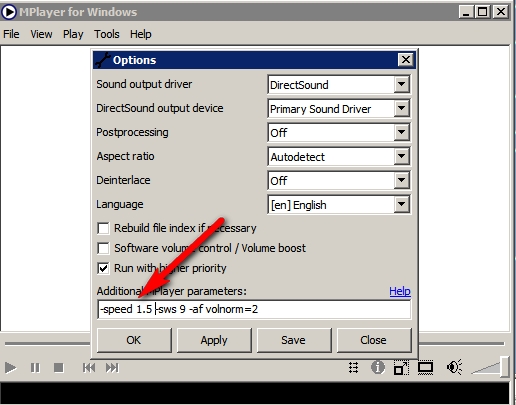Expand the Language dropdown

click(402, 205)
